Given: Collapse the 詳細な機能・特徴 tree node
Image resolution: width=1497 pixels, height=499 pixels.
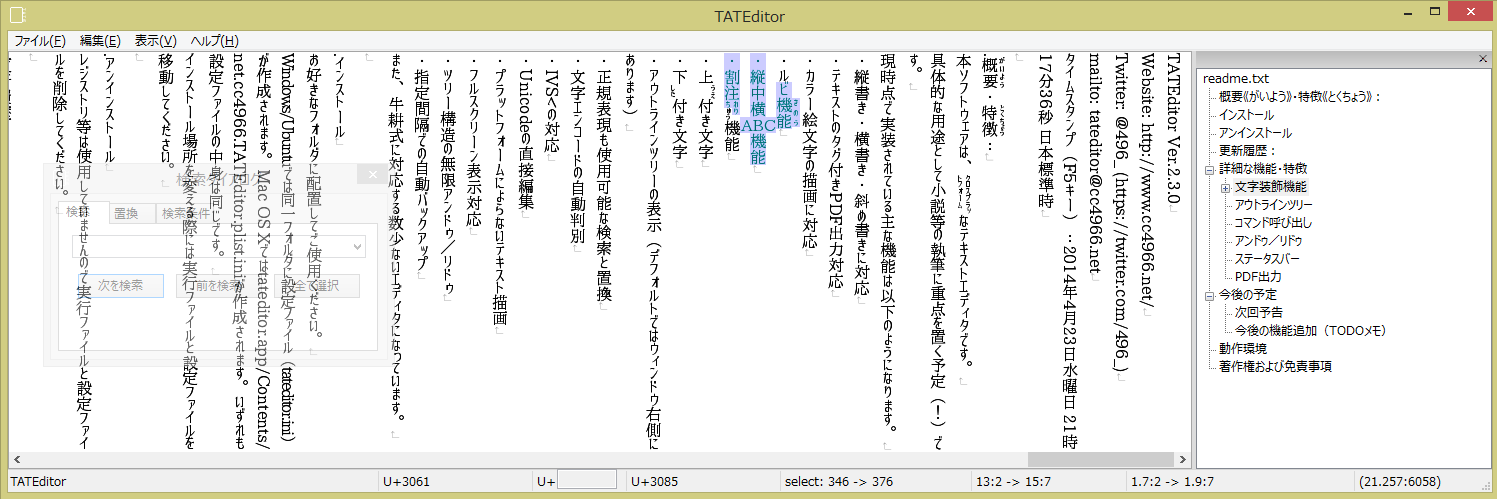Looking at the screenshot, I should click(1209, 169).
